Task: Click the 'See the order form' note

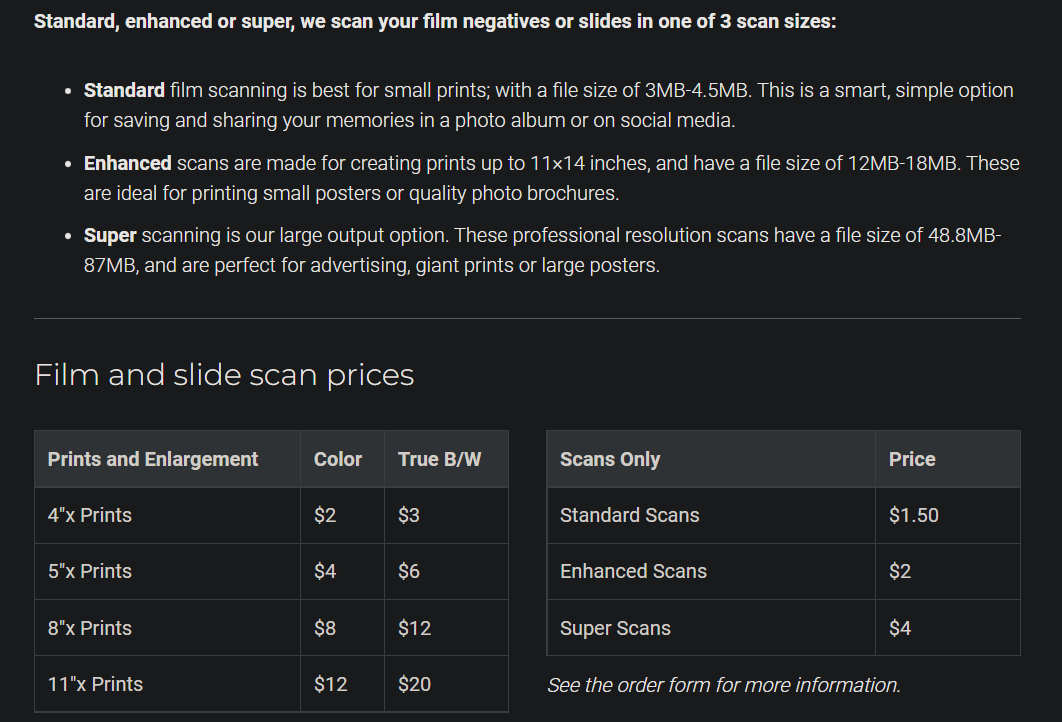Action: [724, 685]
